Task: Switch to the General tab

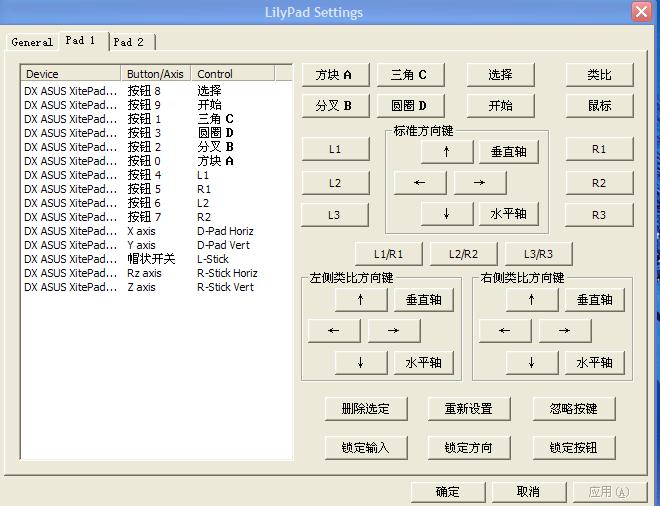Action: coord(32,42)
